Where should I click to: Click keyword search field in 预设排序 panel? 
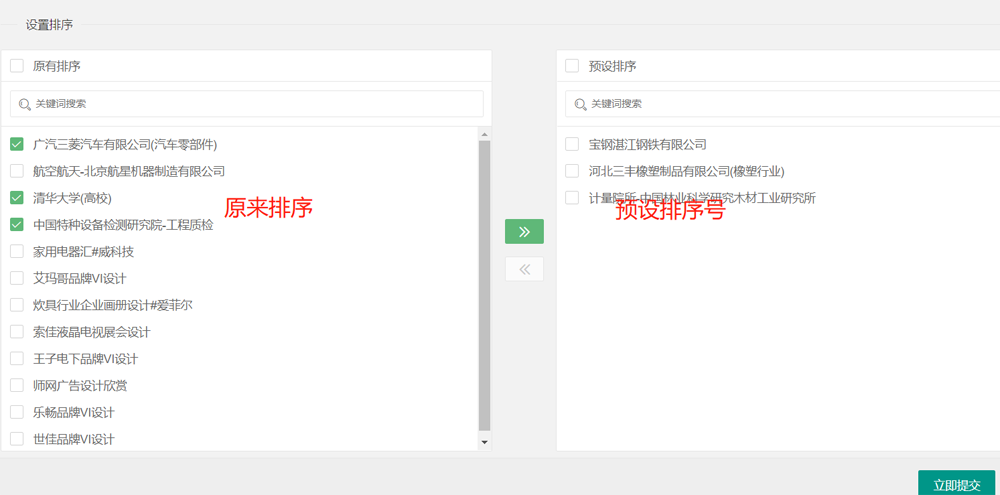point(783,104)
